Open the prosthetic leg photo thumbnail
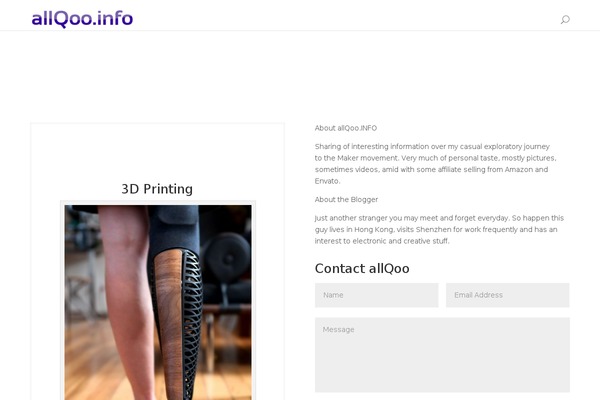Image resolution: width=600 pixels, height=400 pixels. 158,302
